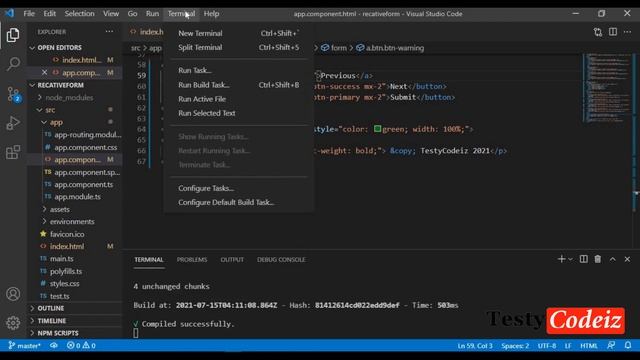Open the new terminal launch profile dropdown

(x=570, y=259)
